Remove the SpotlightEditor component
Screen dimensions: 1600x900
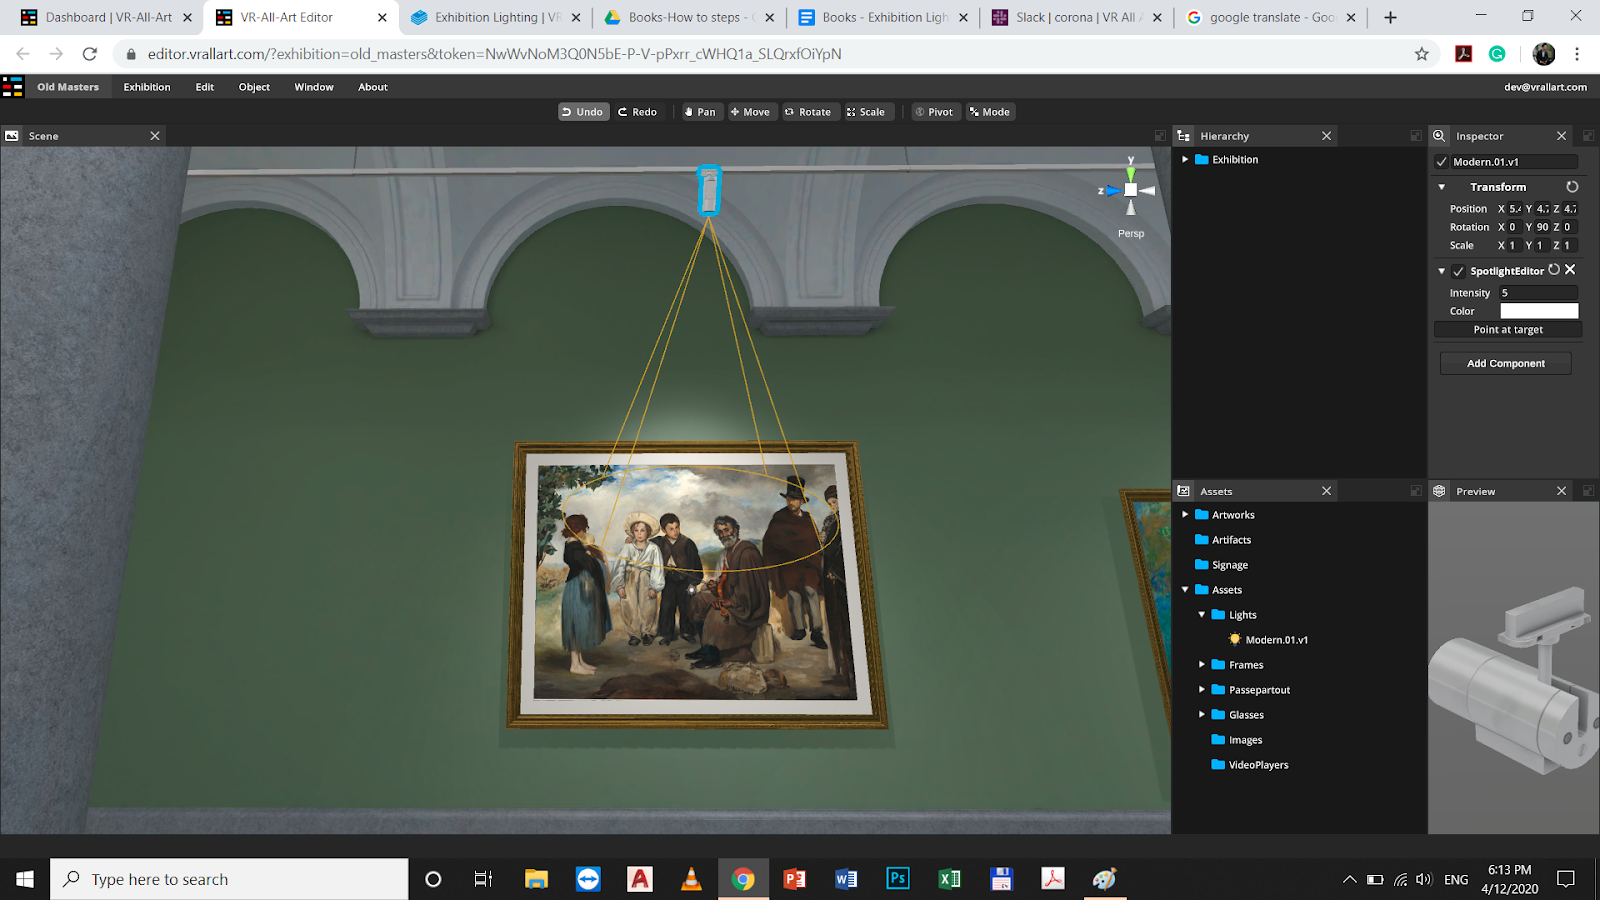pos(1570,270)
